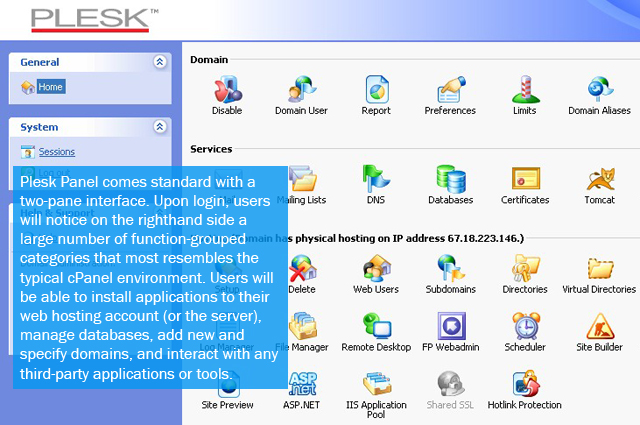Image resolution: width=640 pixels, height=425 pixels.
Task: Open the Subdomains icon
Action: (x=450, y=270)
